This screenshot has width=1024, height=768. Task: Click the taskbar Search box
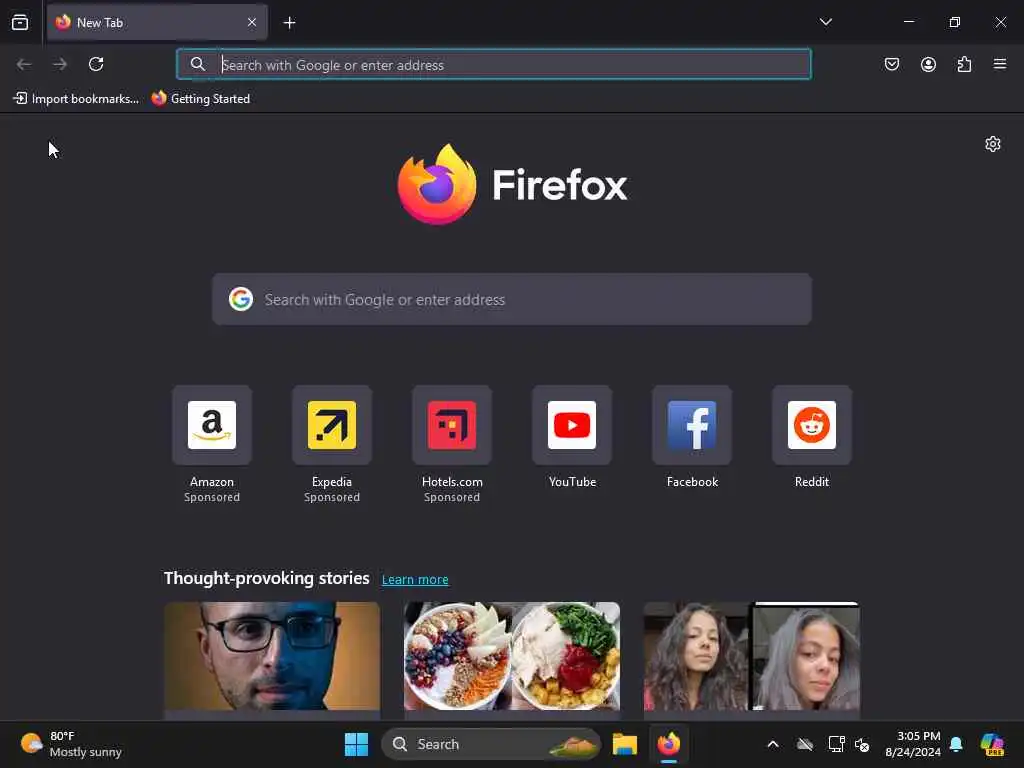pyautogui.click(x=490, y=744)
